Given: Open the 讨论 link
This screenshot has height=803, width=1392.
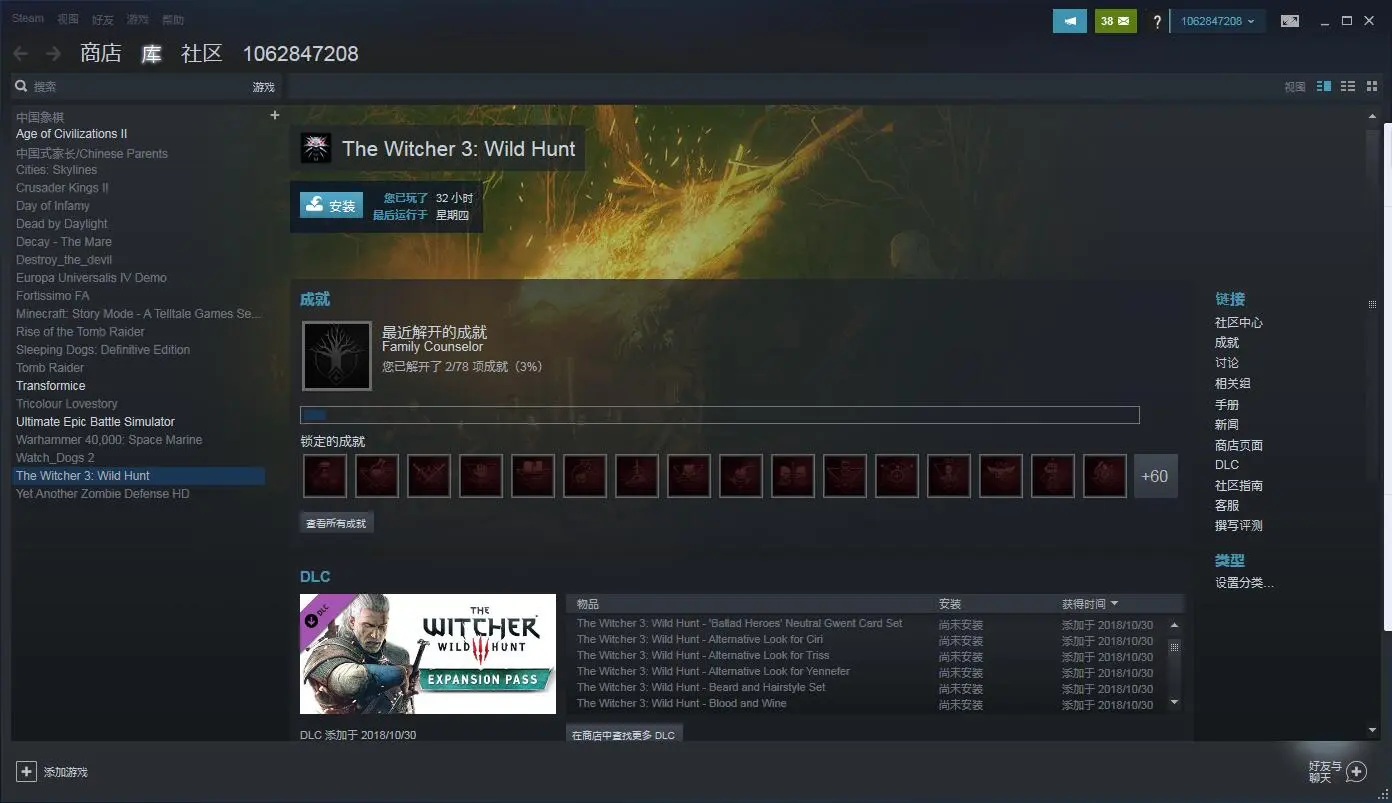Looking at the screenshot, I should pos(1227,363).
